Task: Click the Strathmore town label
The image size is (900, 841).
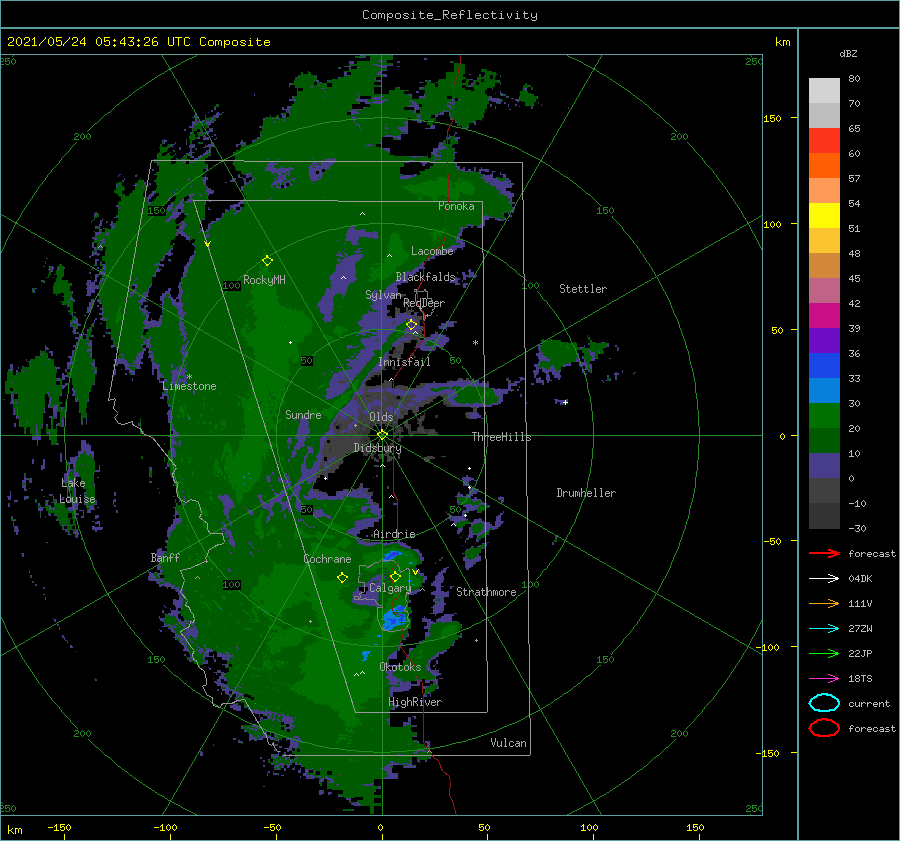Action: [486, 592]
